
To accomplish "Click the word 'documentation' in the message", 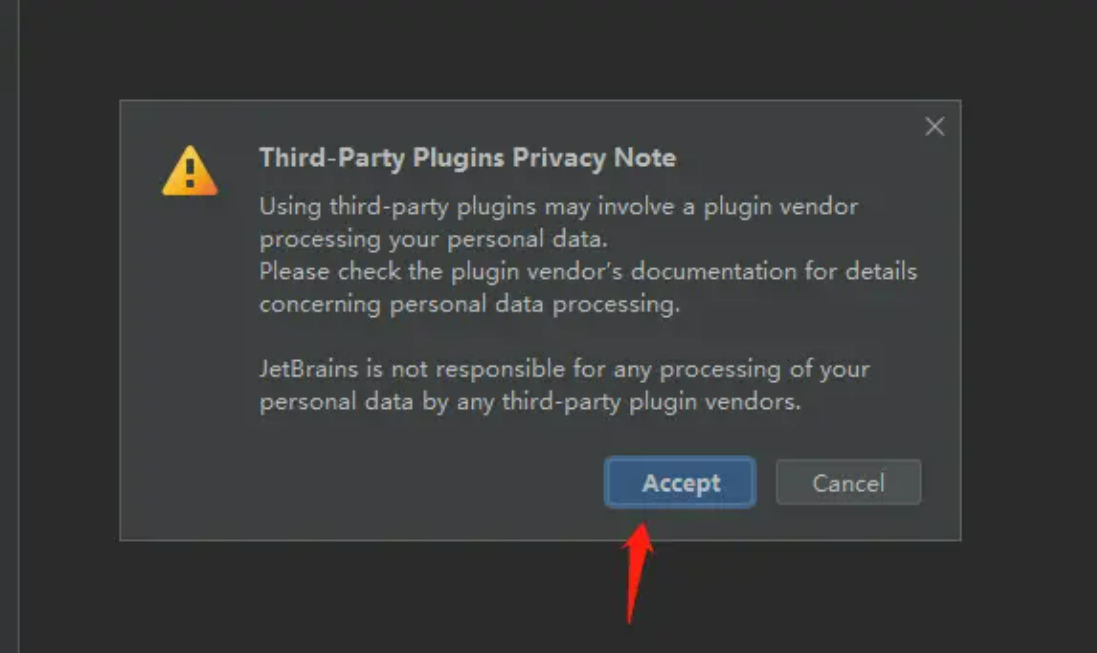I will pos(714,272).
